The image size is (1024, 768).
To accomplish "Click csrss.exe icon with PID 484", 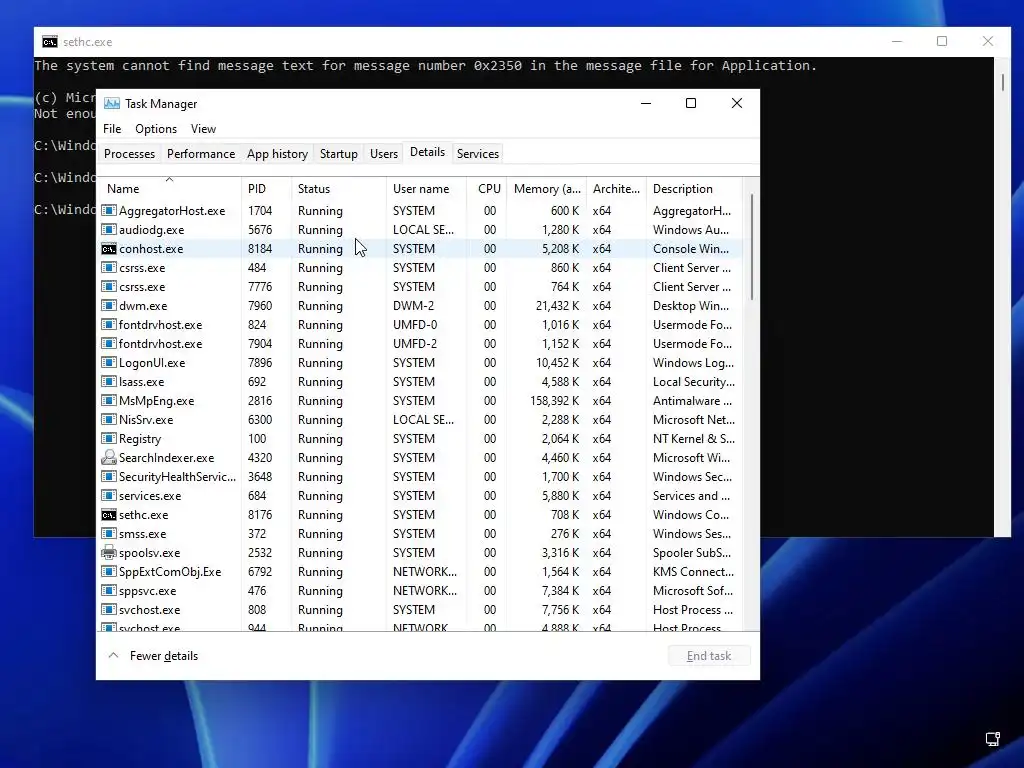I will [108, 268].
